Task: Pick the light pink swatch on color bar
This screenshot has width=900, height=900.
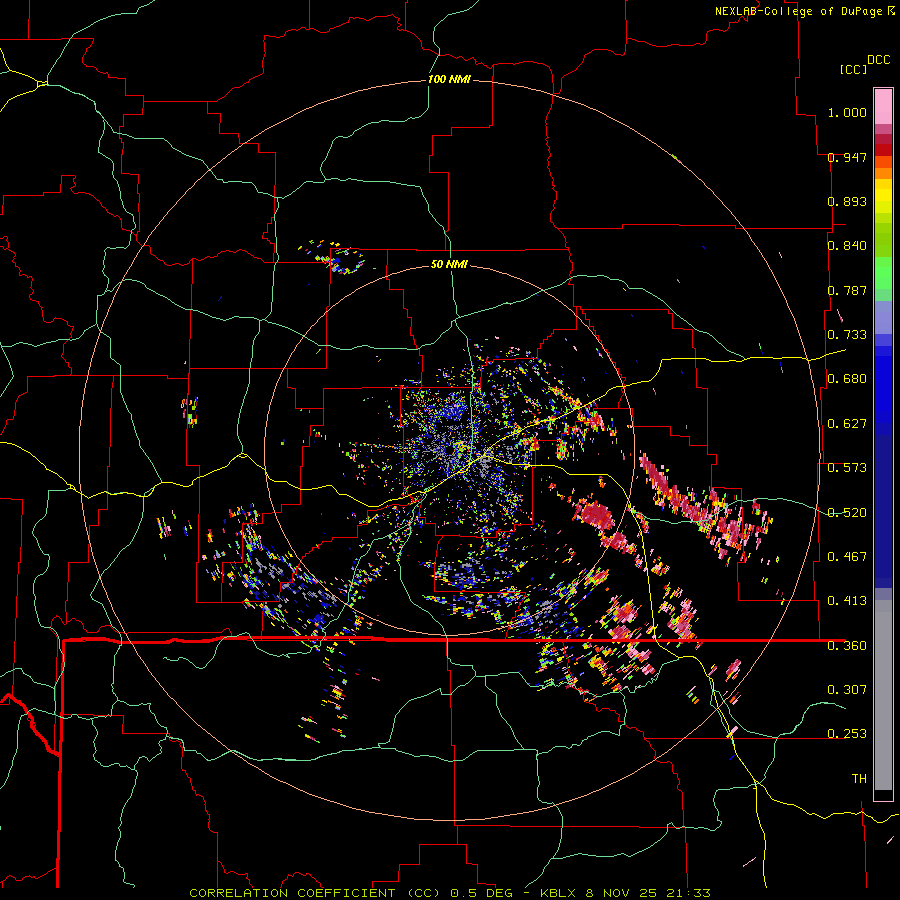Action: coord(883,107)
